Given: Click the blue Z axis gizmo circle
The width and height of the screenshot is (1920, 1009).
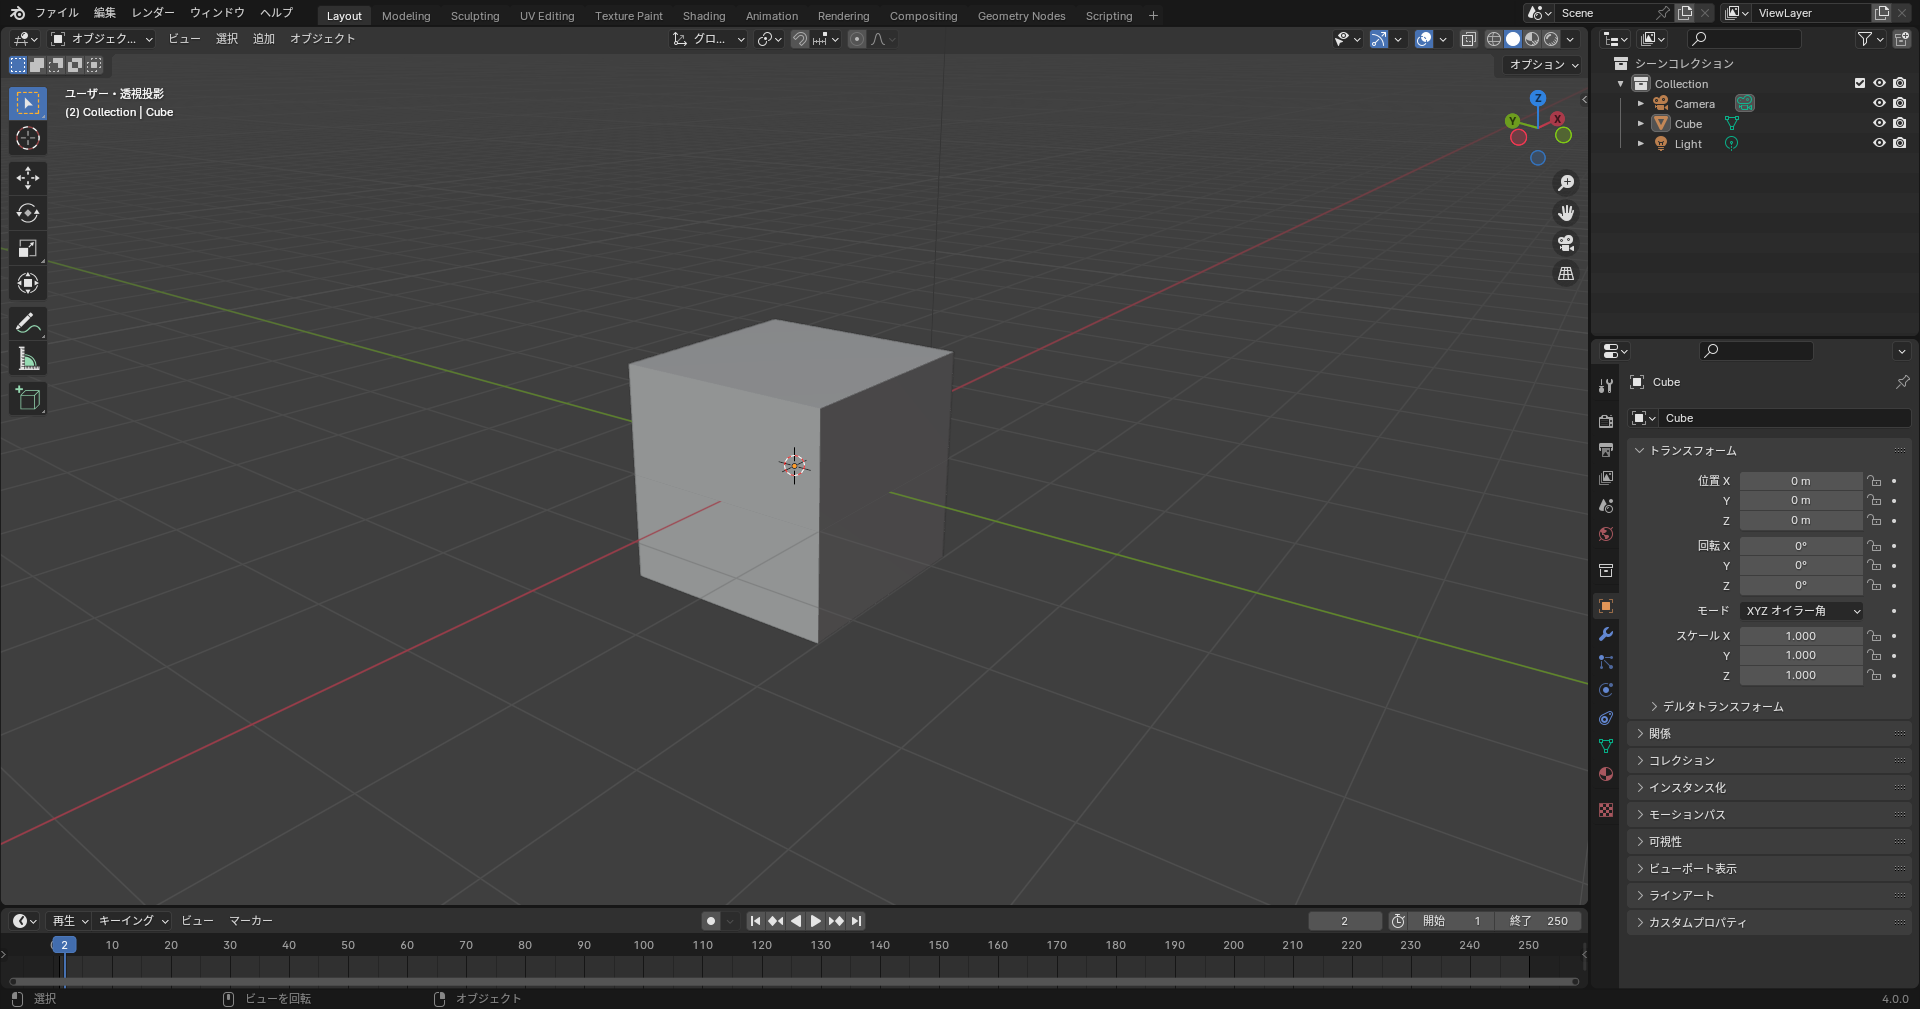Looking at the screenshot, I should click(x=1538, y=98).
